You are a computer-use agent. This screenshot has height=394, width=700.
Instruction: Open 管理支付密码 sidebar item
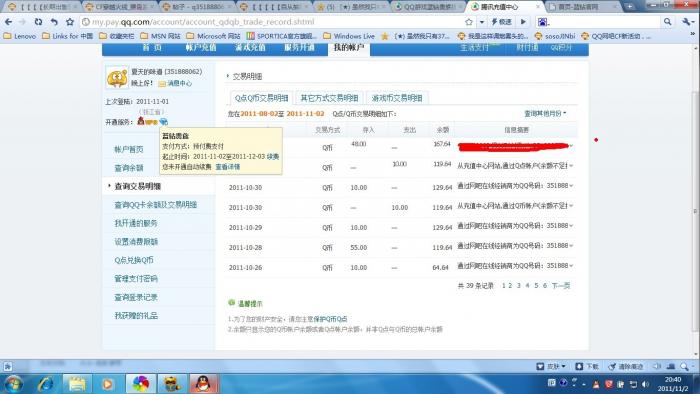click(136, 278)
